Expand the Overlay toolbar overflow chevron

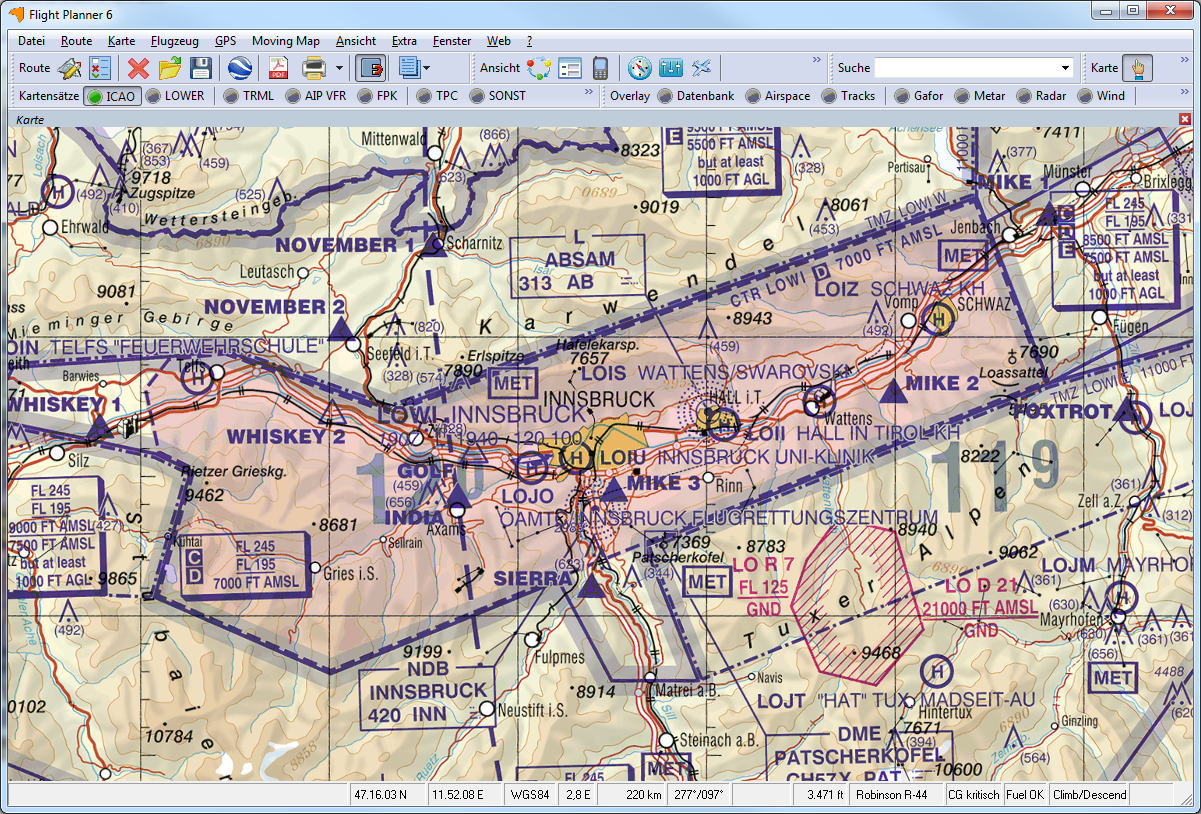coord(1184,92)
